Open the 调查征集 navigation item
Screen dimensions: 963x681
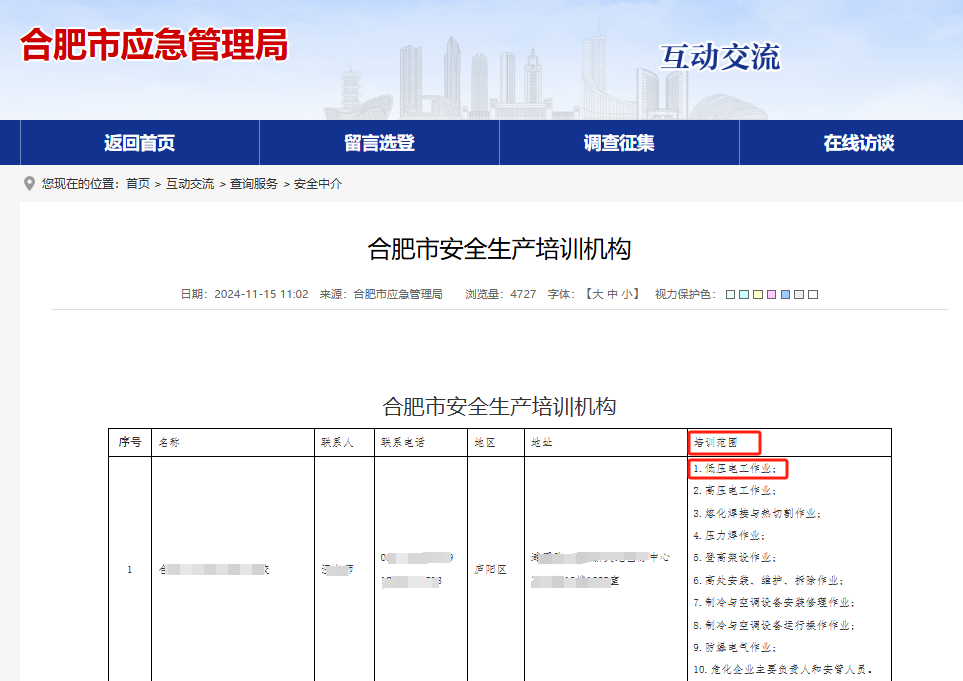(x=619, y=143)
